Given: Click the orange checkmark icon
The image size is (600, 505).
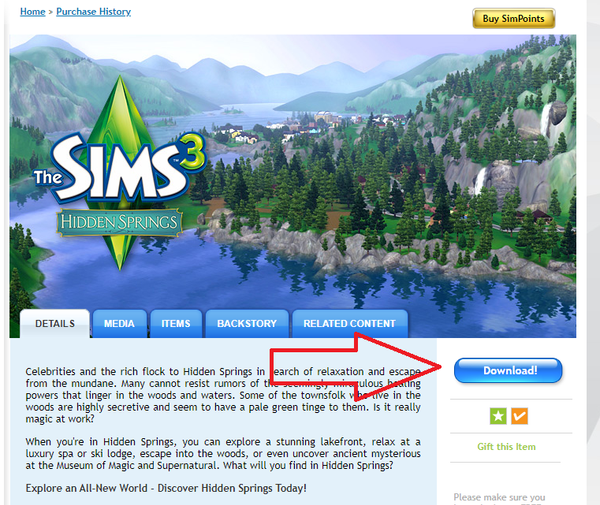Looking at the screenshot, I should pos(519,416).
